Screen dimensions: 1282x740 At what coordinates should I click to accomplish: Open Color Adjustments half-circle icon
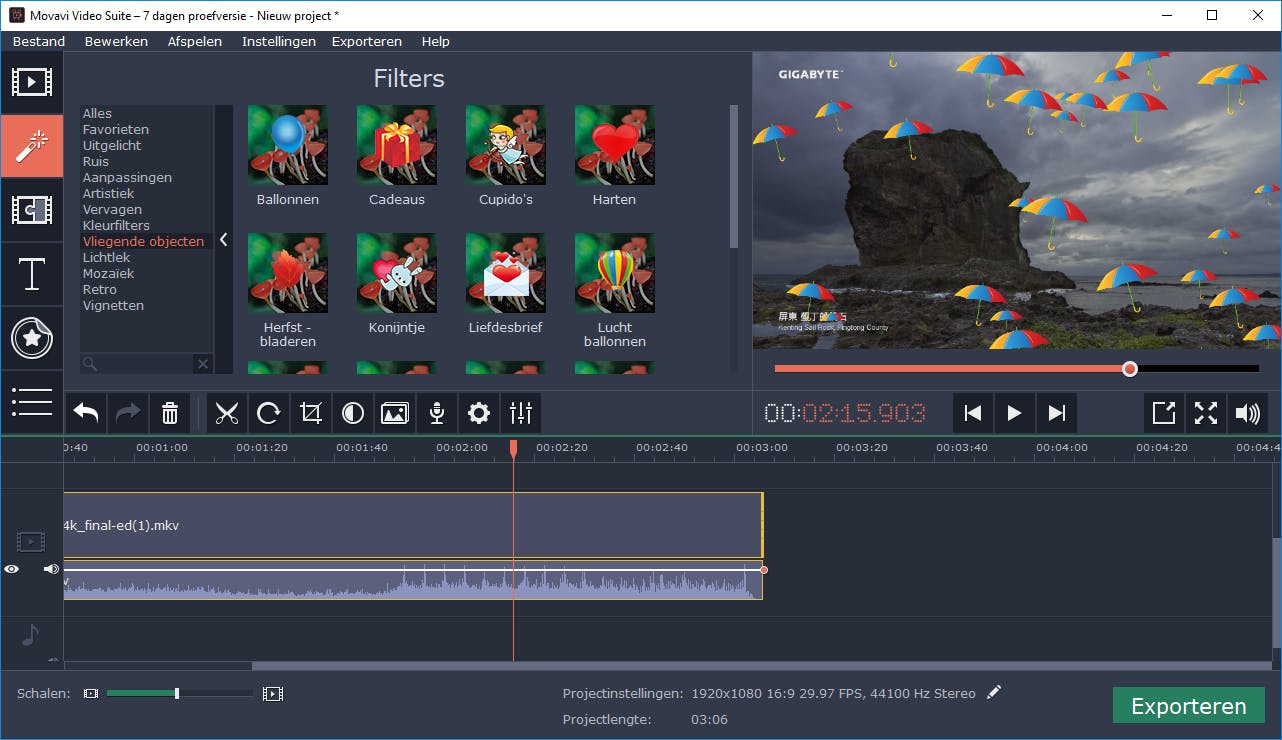353,413
